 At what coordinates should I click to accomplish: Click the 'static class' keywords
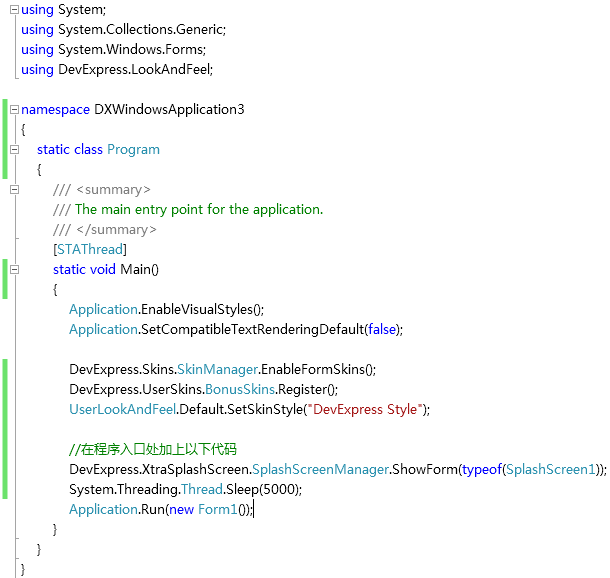70,150
